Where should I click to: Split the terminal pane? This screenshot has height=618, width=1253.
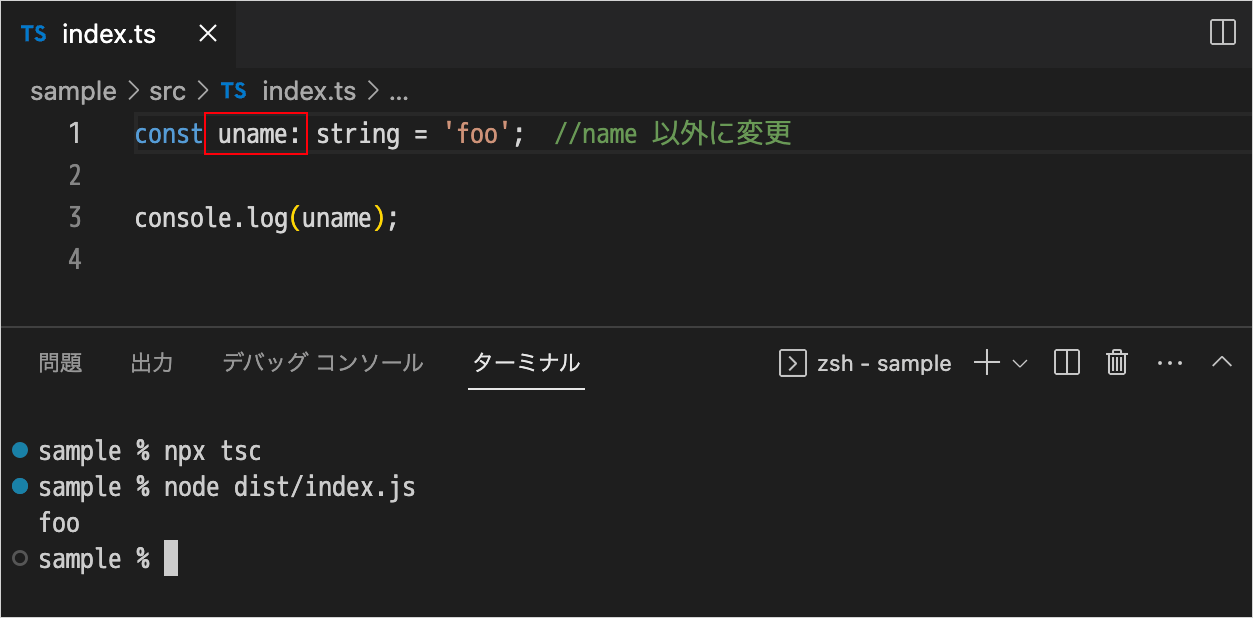(1067, 363)
